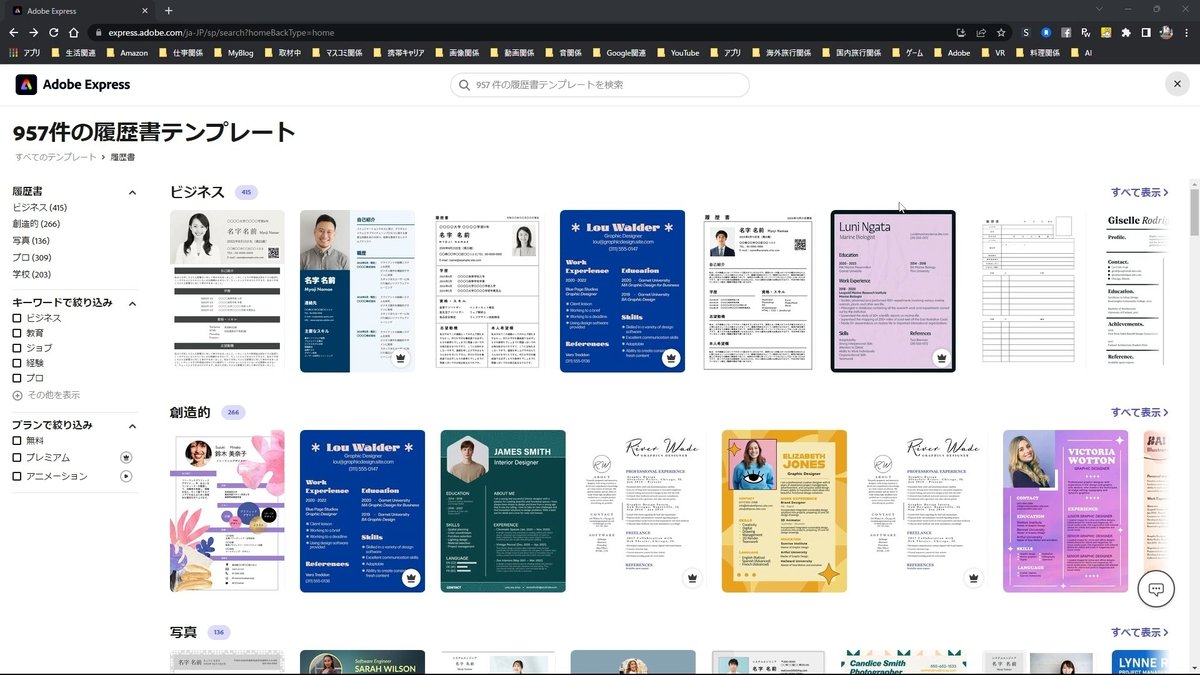This screenshot has height=675, width=1200.
Task: Click the search magnifier icon
Action: tap(465, 85)
